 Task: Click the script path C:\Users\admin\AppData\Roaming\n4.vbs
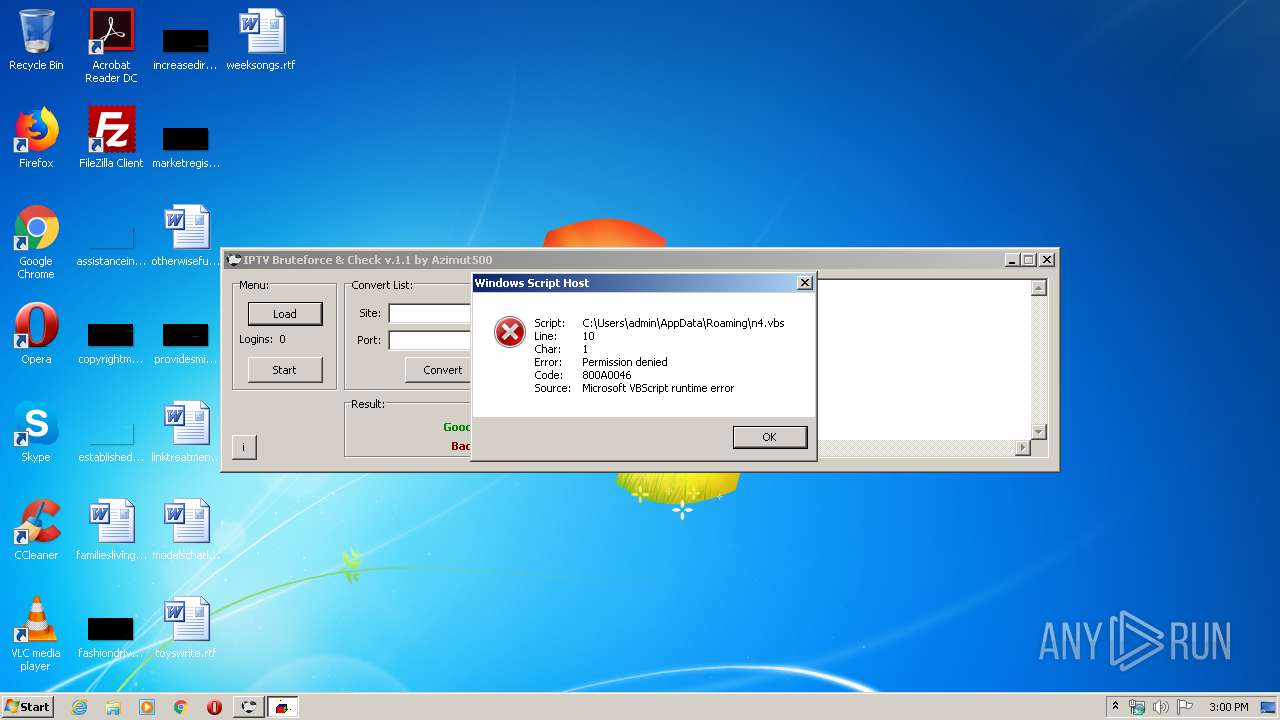pos(683,323)
